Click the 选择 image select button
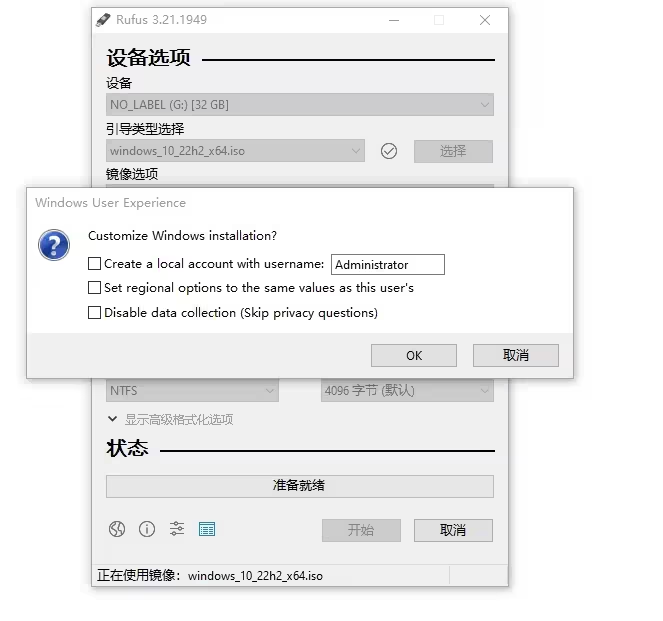Screen dimensions: 663x621 453,151
